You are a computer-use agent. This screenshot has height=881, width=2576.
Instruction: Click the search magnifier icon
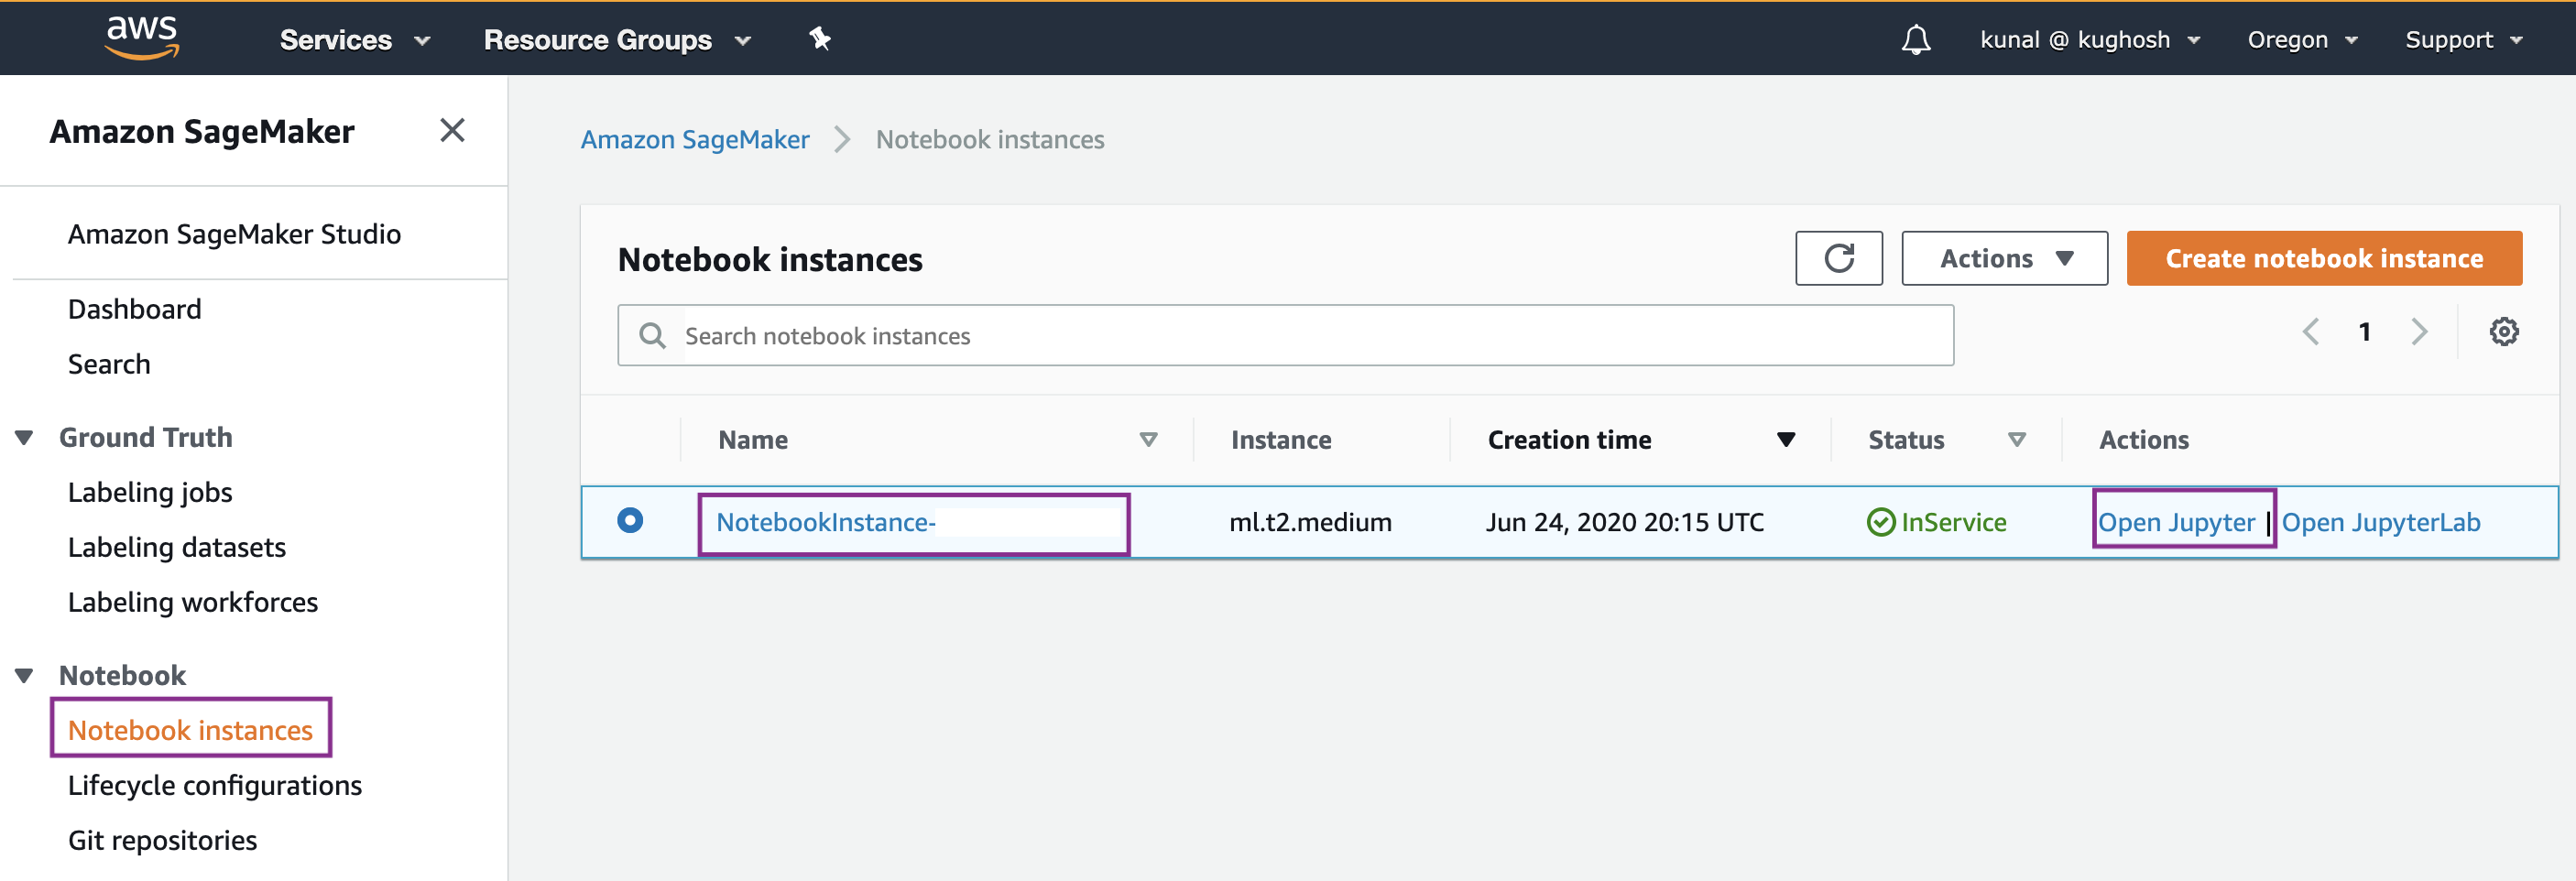652,335
